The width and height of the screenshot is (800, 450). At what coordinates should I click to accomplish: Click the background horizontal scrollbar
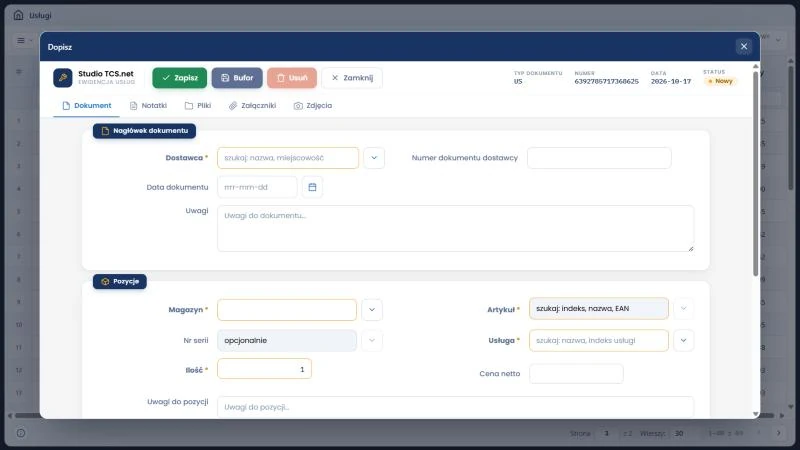click(393, 416)
